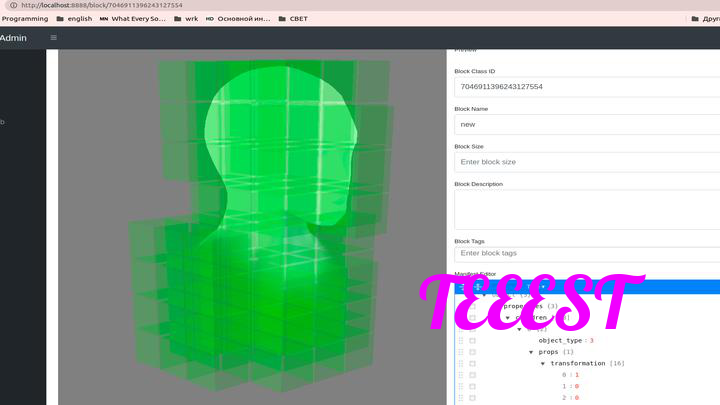720x405 pixels.
Task: Select the transformation key label
Action: click(578, 364)
